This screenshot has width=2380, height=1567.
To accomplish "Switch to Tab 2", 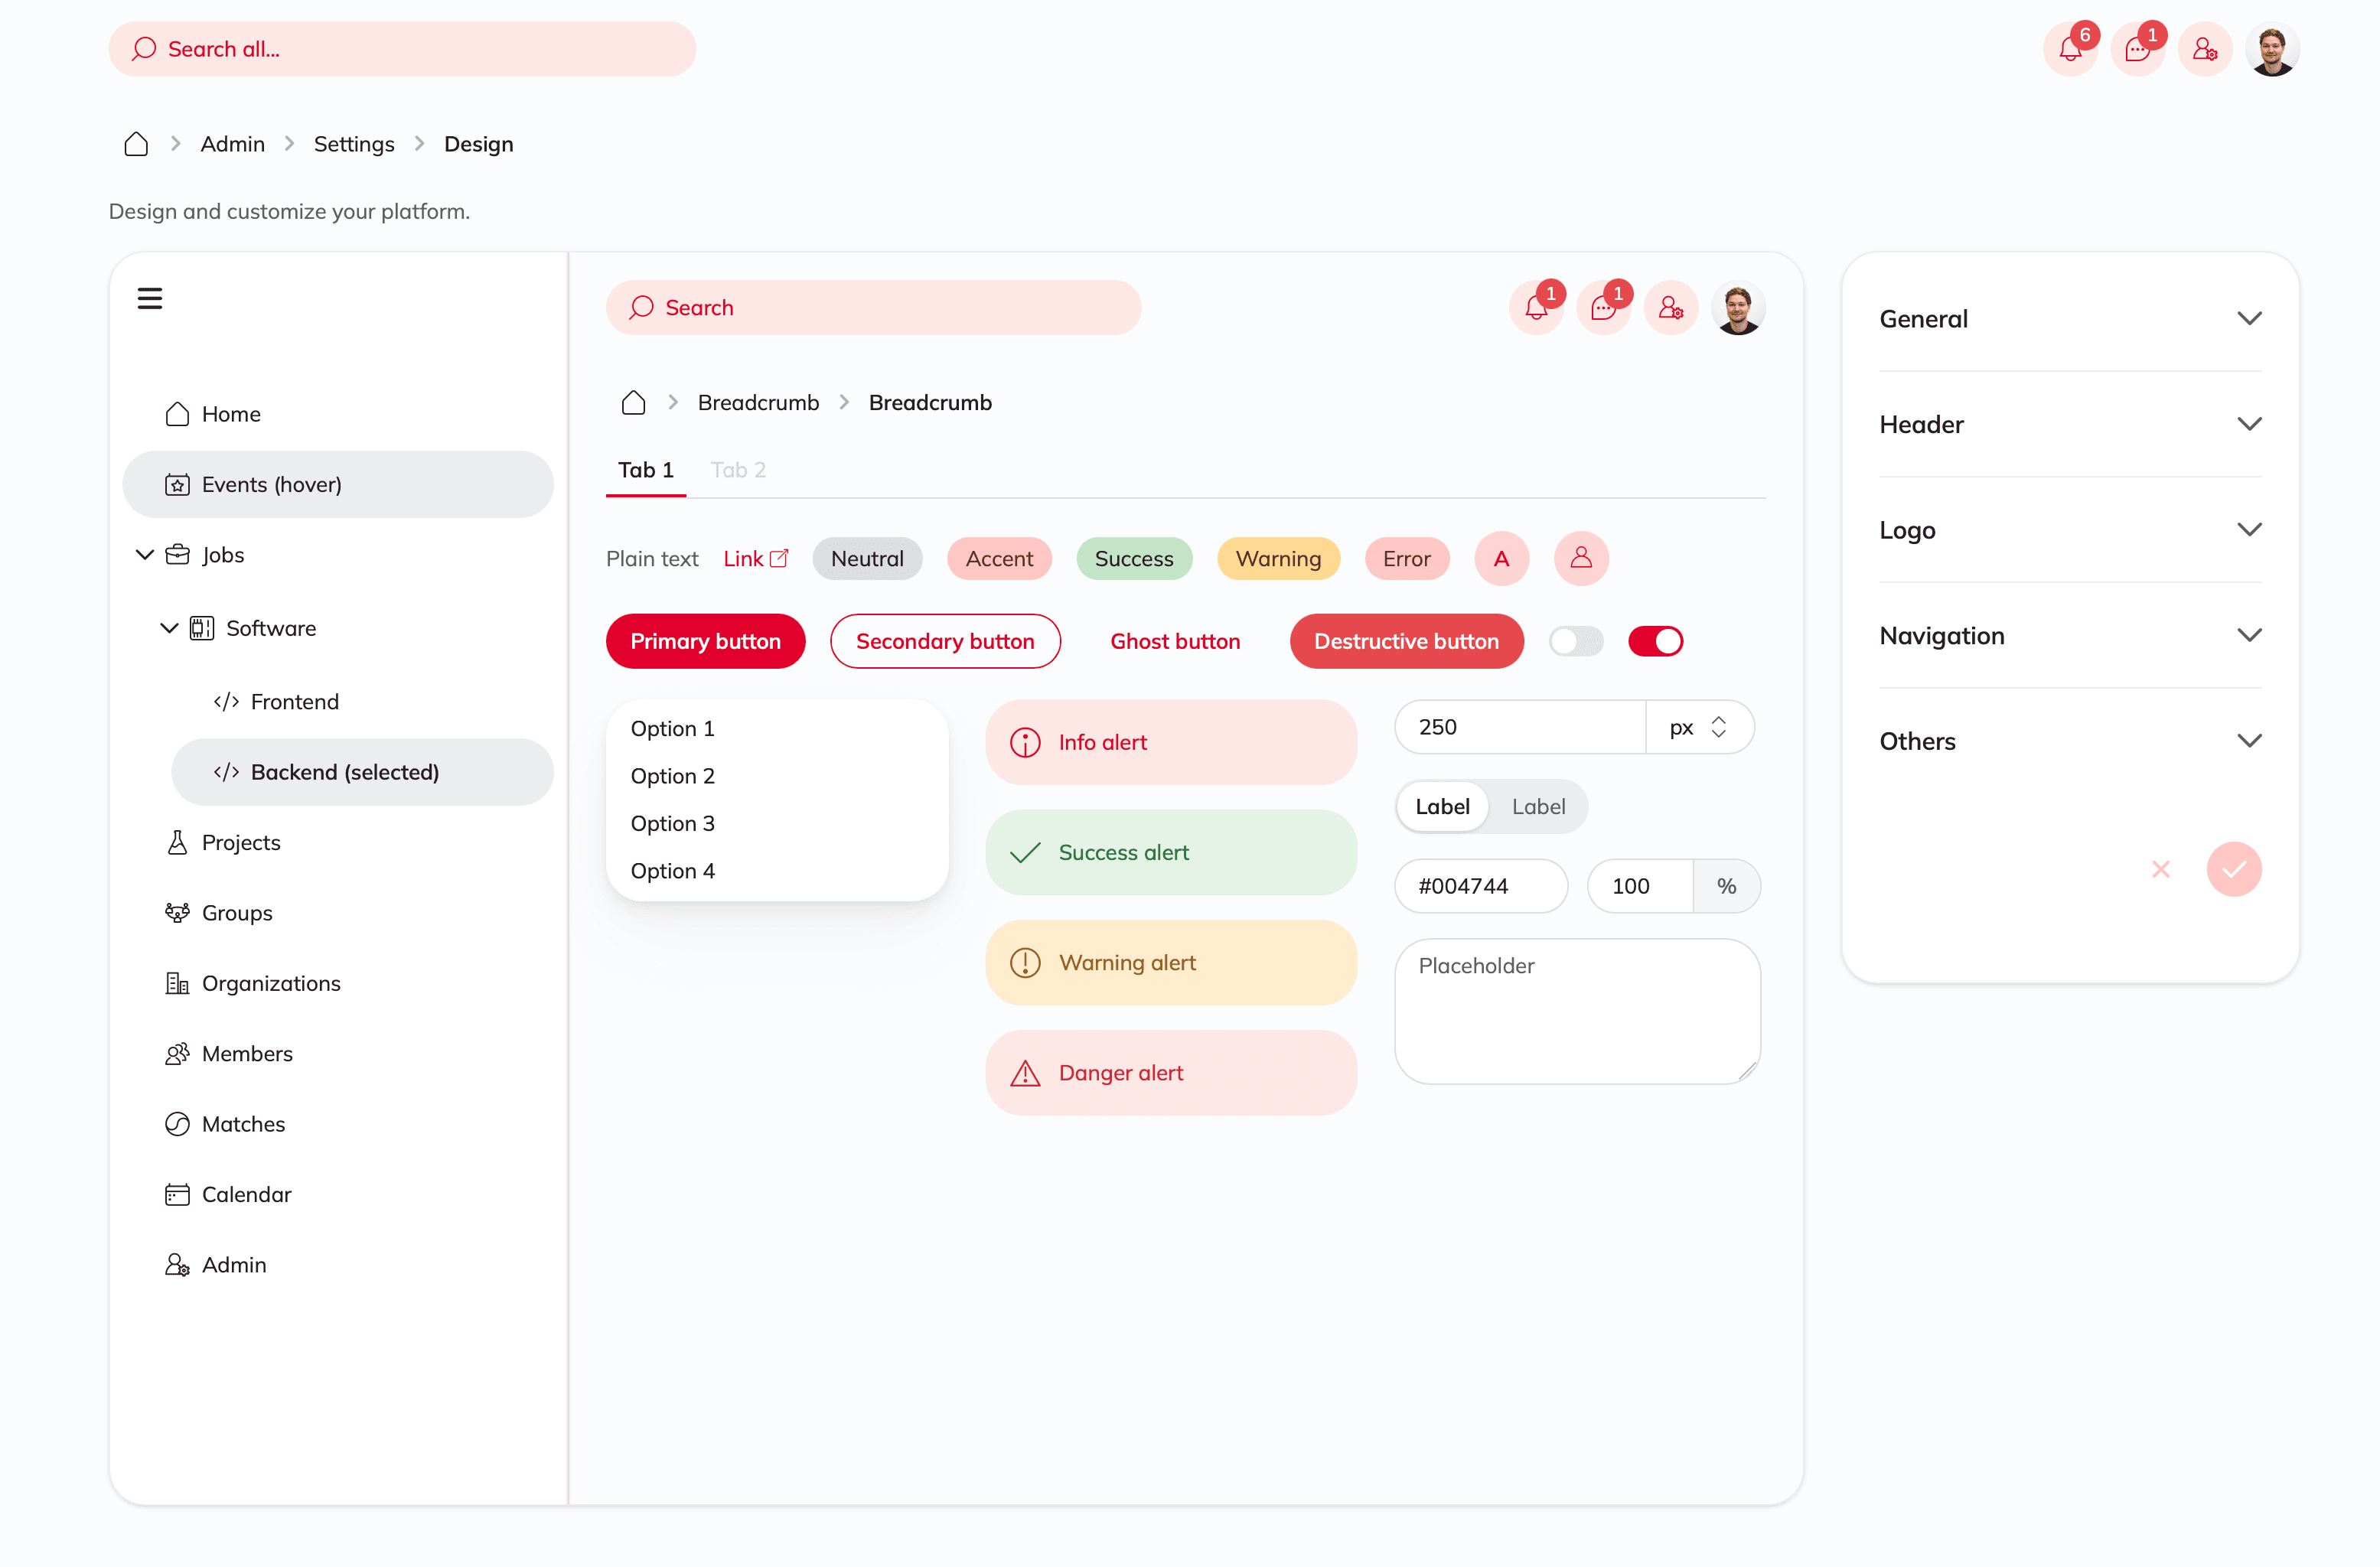I will pos(738,470).
